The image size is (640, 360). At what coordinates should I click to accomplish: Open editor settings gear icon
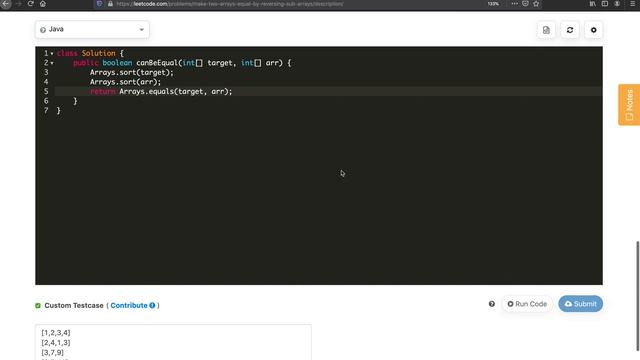pyautogui.click(x=593, y=30)
